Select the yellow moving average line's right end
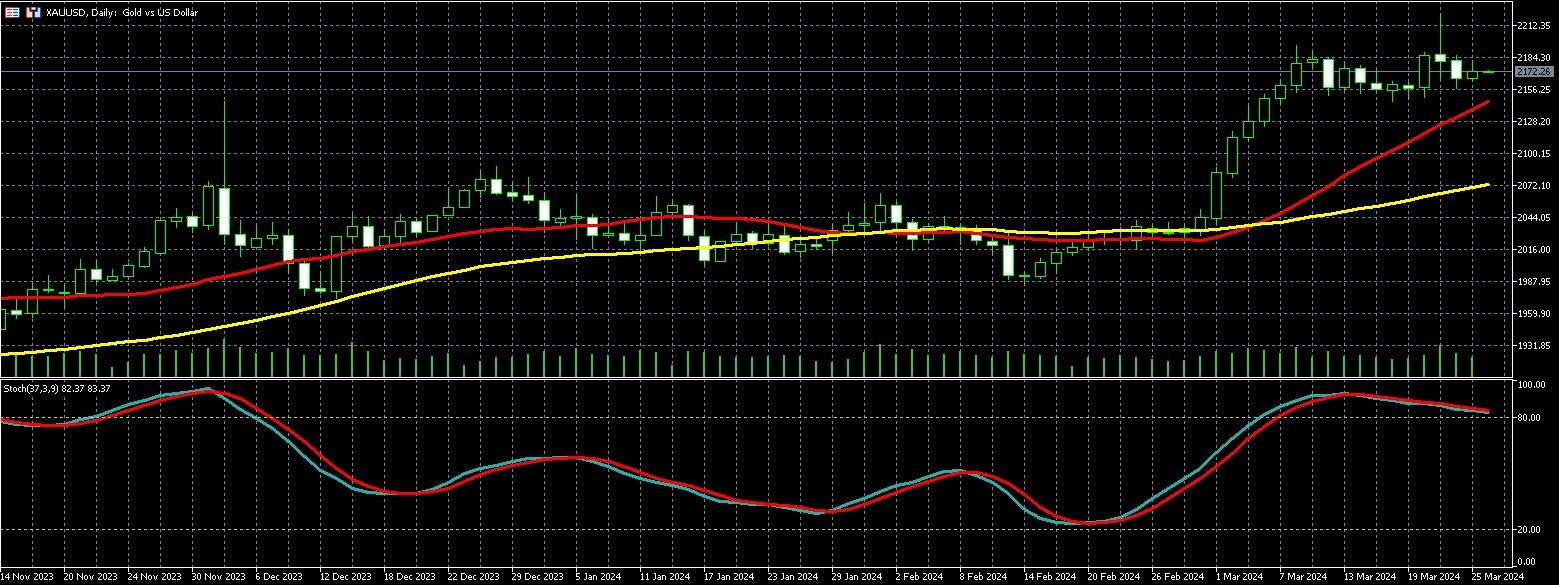This screenshot has width=1559, height=585. tap(1488, 185)
